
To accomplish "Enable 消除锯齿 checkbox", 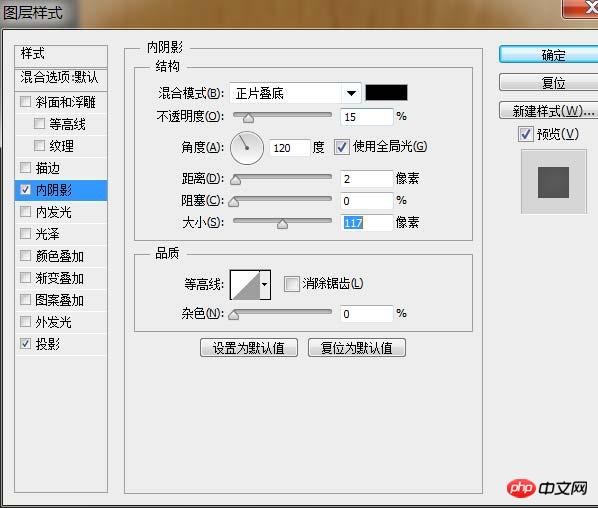I will [292, 284].
